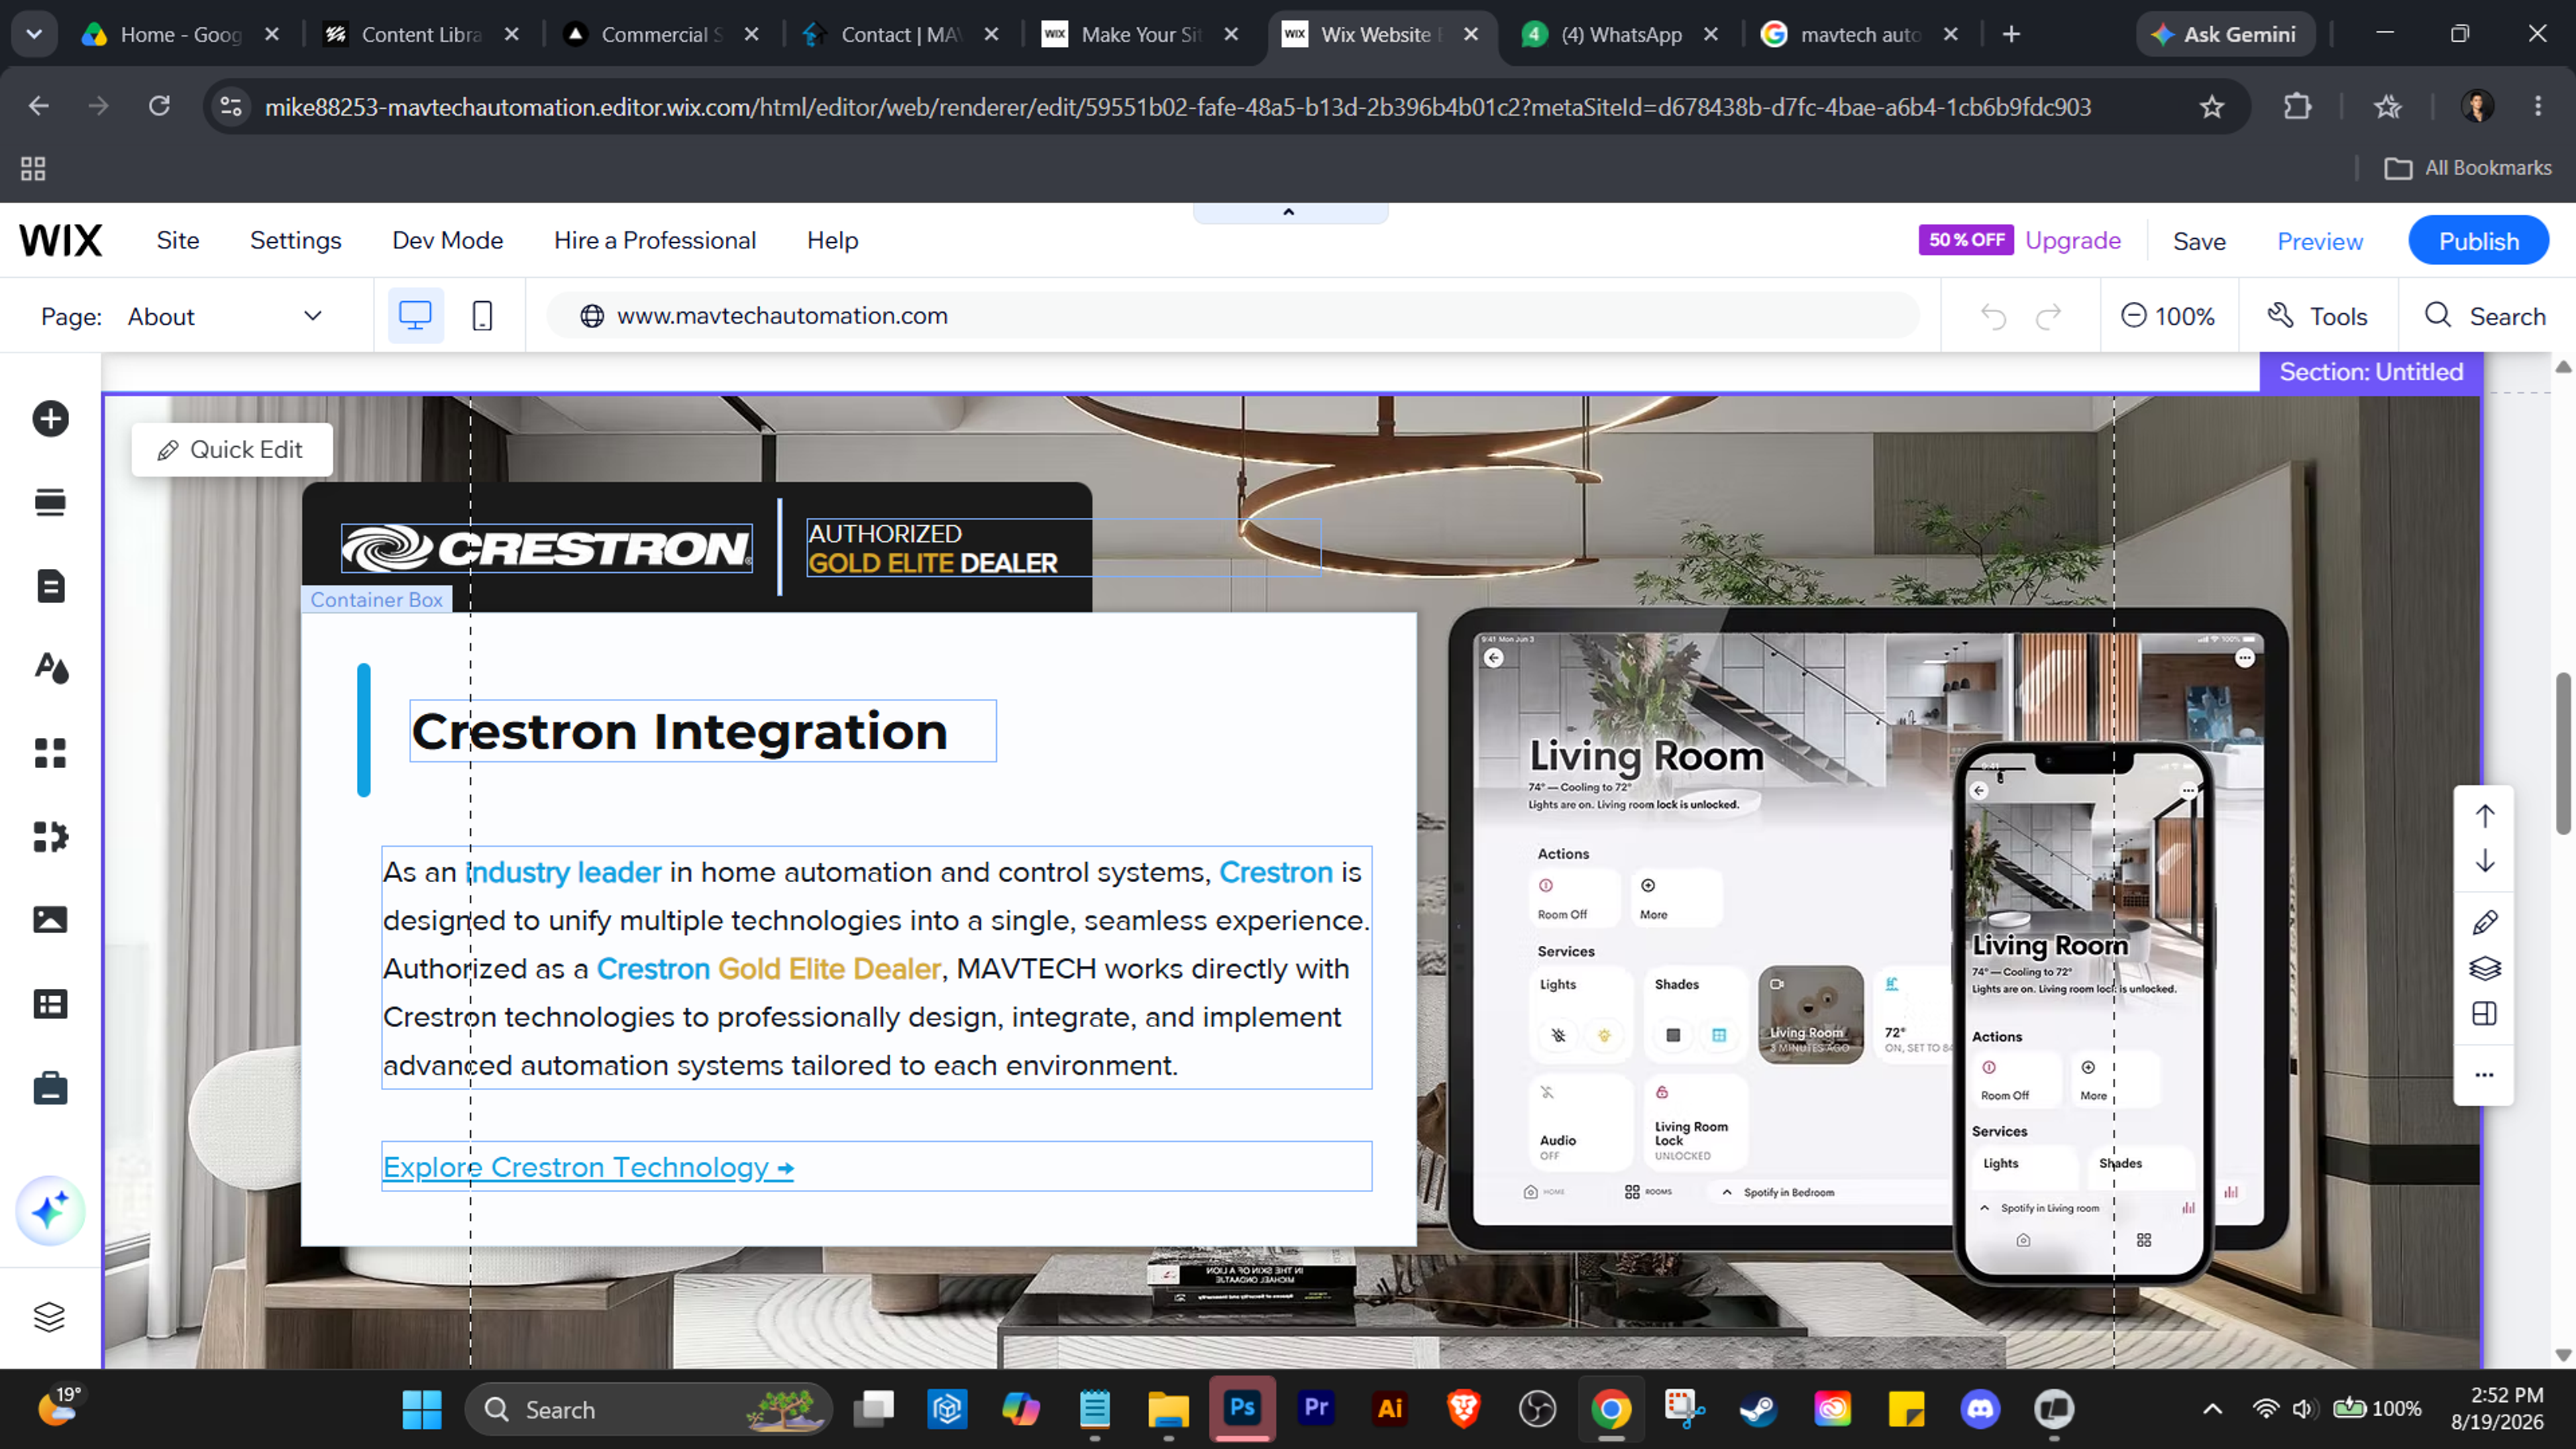Open section more actions ellipsis
Screen dimensions: 2576x1449
point(2485,1075)
